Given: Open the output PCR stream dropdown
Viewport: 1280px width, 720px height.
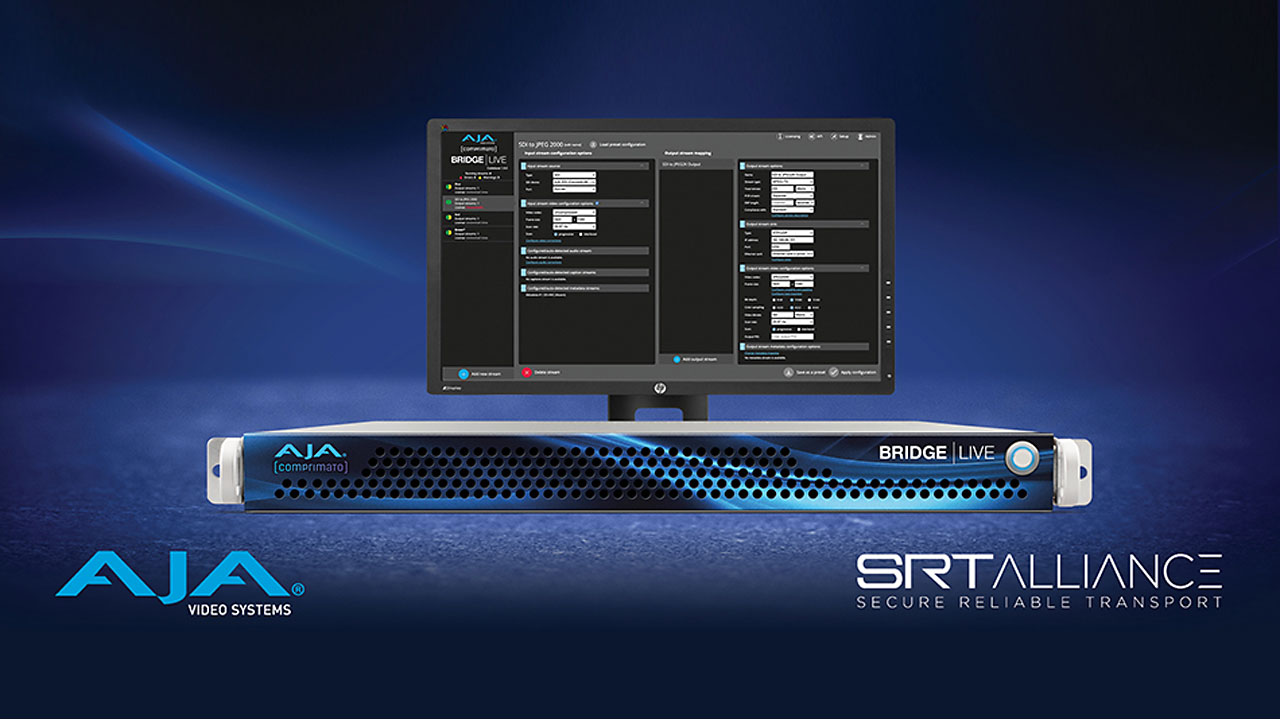Looking at the screenshot, I should click(793, 196).
